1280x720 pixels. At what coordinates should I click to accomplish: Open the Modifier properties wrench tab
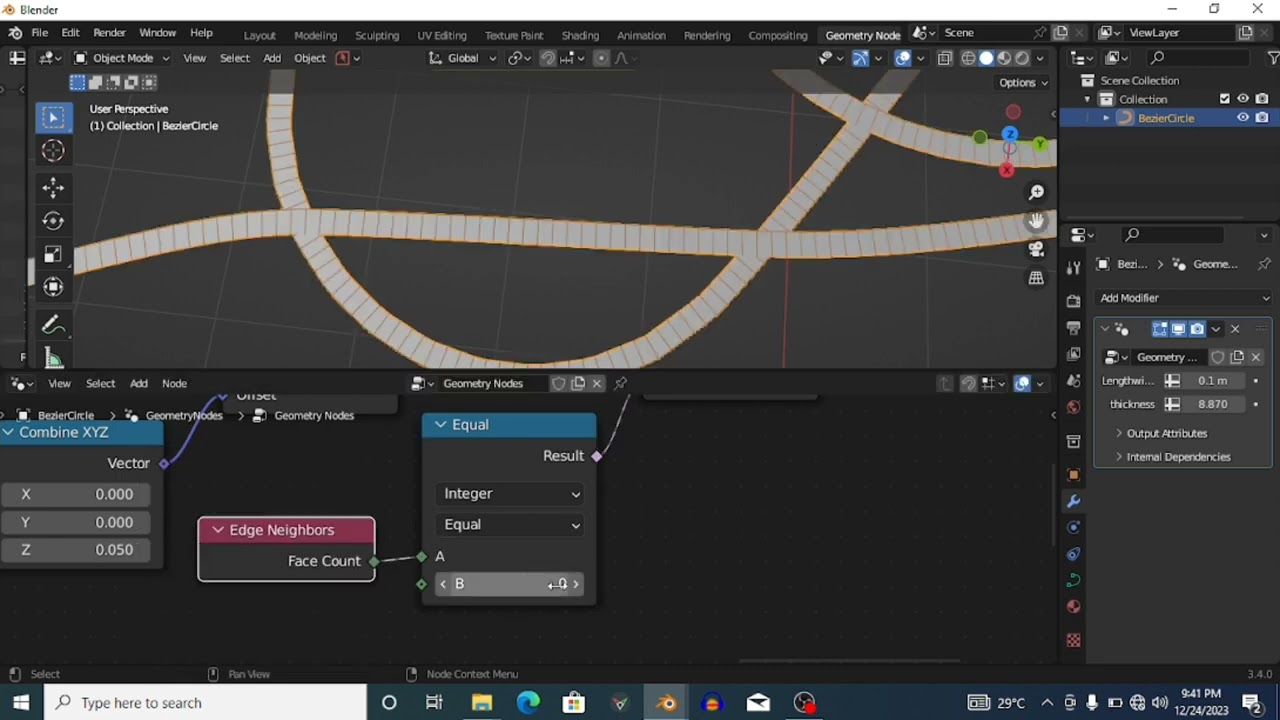pos(1073,501)
